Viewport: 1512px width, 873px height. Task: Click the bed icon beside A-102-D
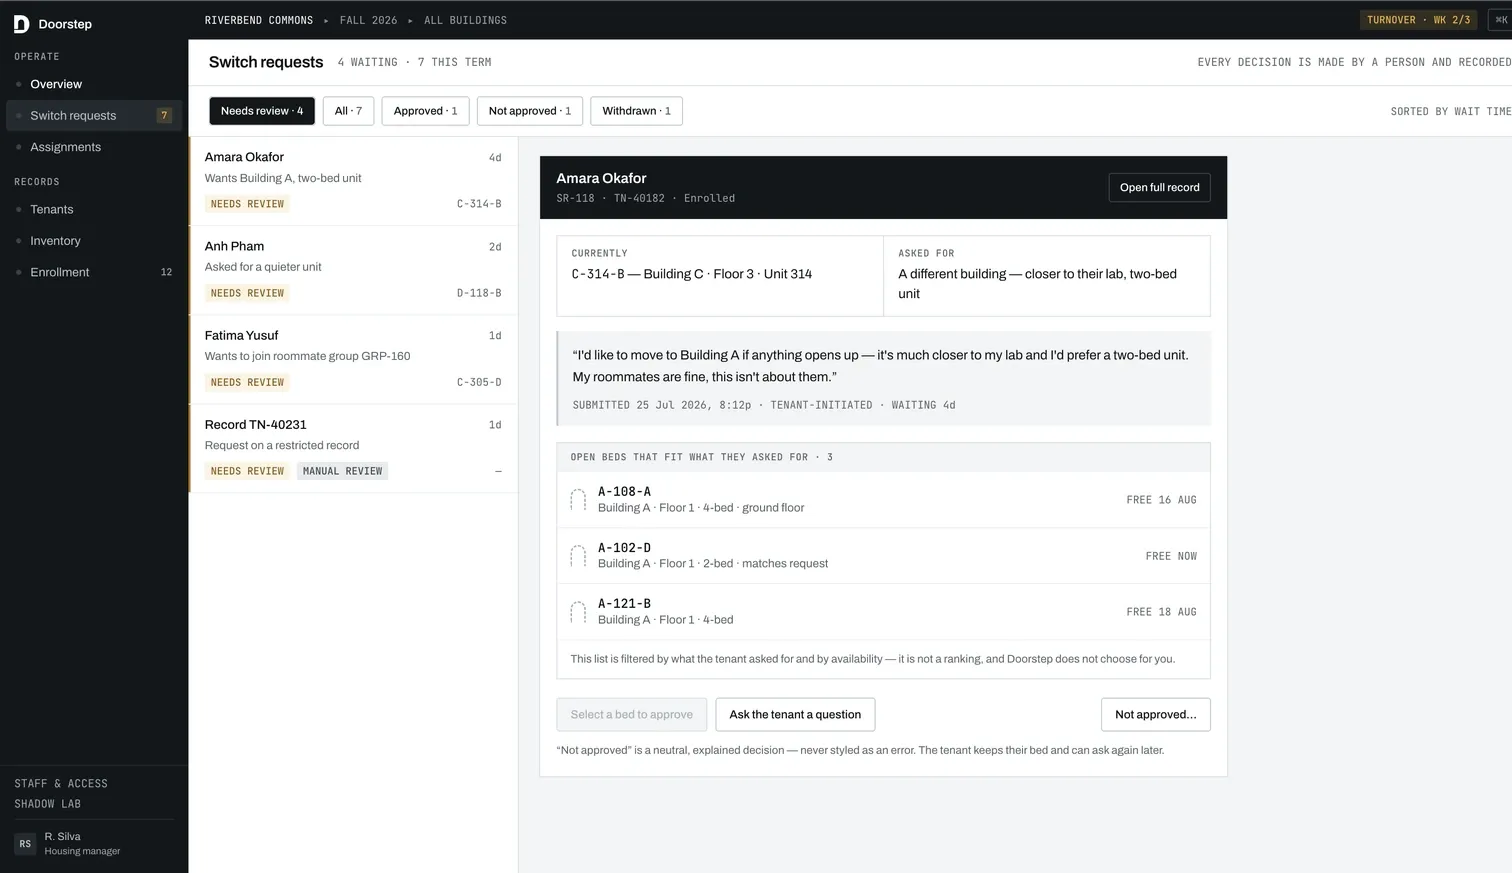(x=578, y=556)
